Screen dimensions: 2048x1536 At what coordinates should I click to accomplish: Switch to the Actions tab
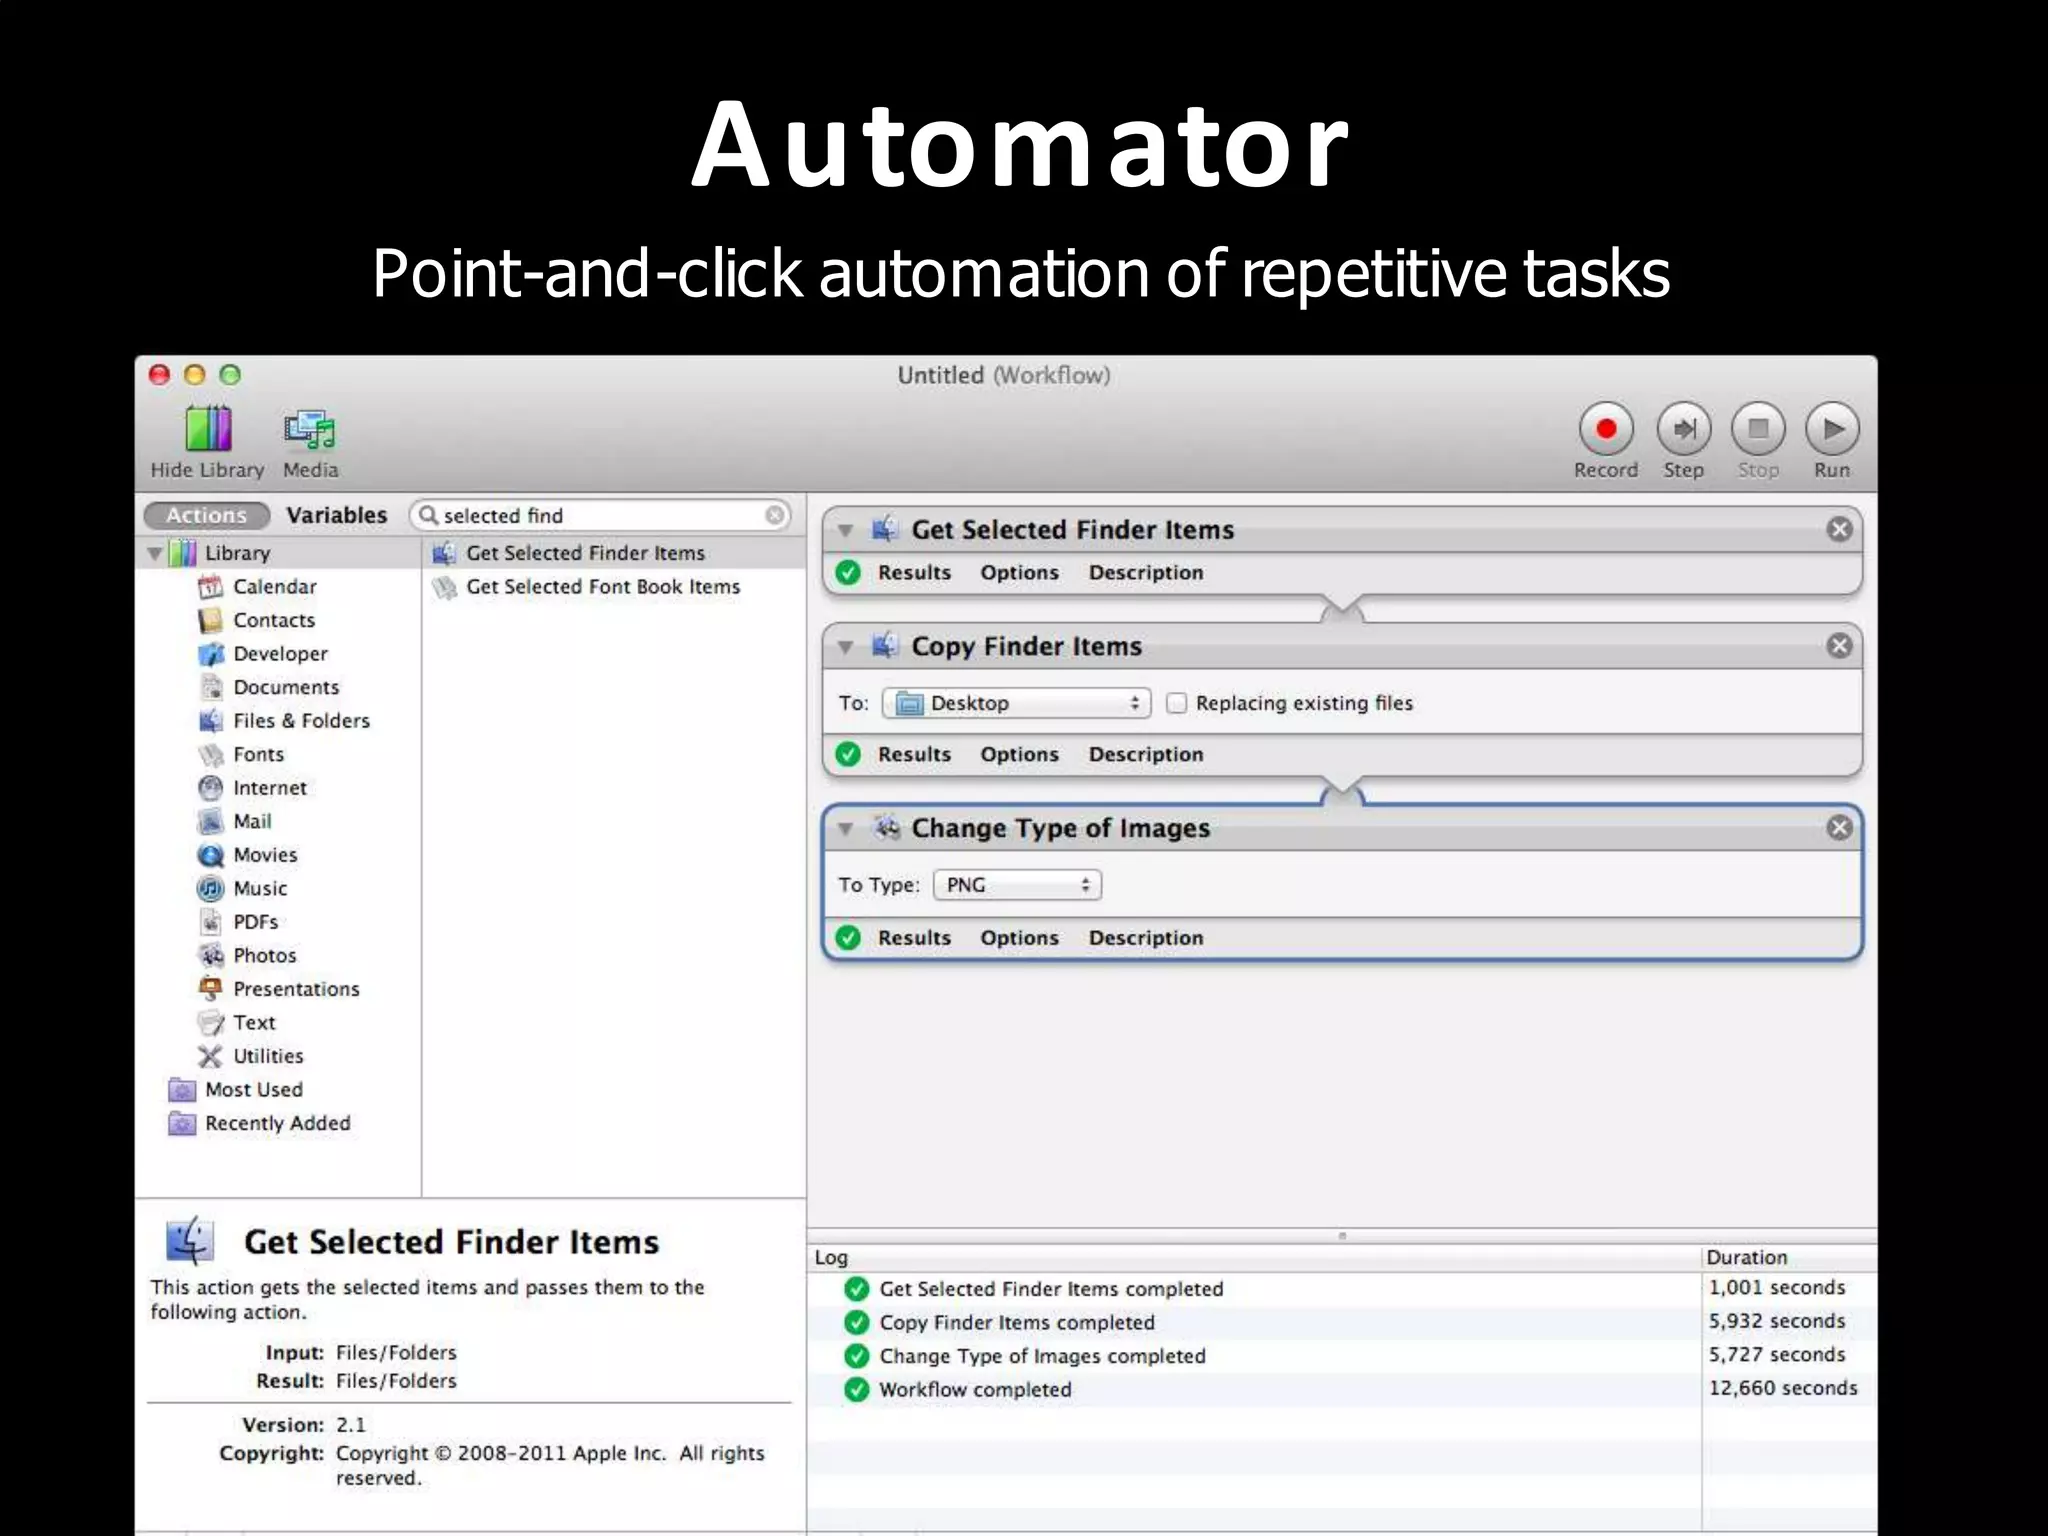206,515
